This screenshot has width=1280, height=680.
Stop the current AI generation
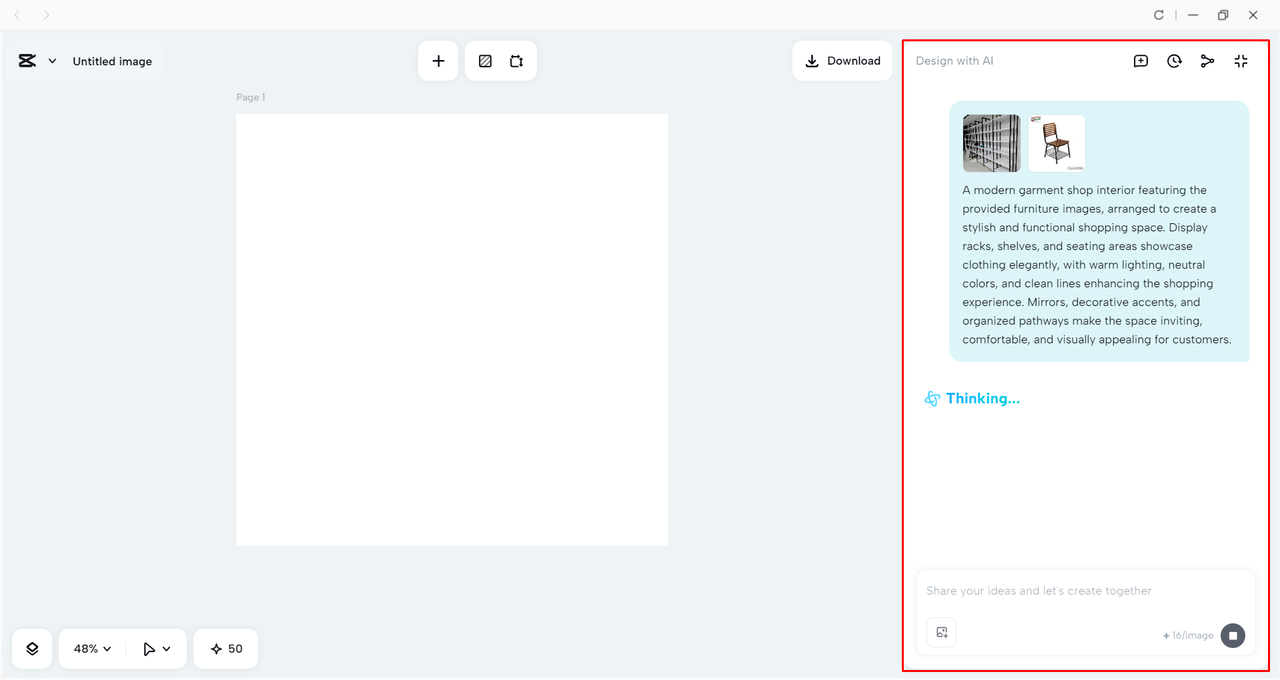(x=1232, y=635)
